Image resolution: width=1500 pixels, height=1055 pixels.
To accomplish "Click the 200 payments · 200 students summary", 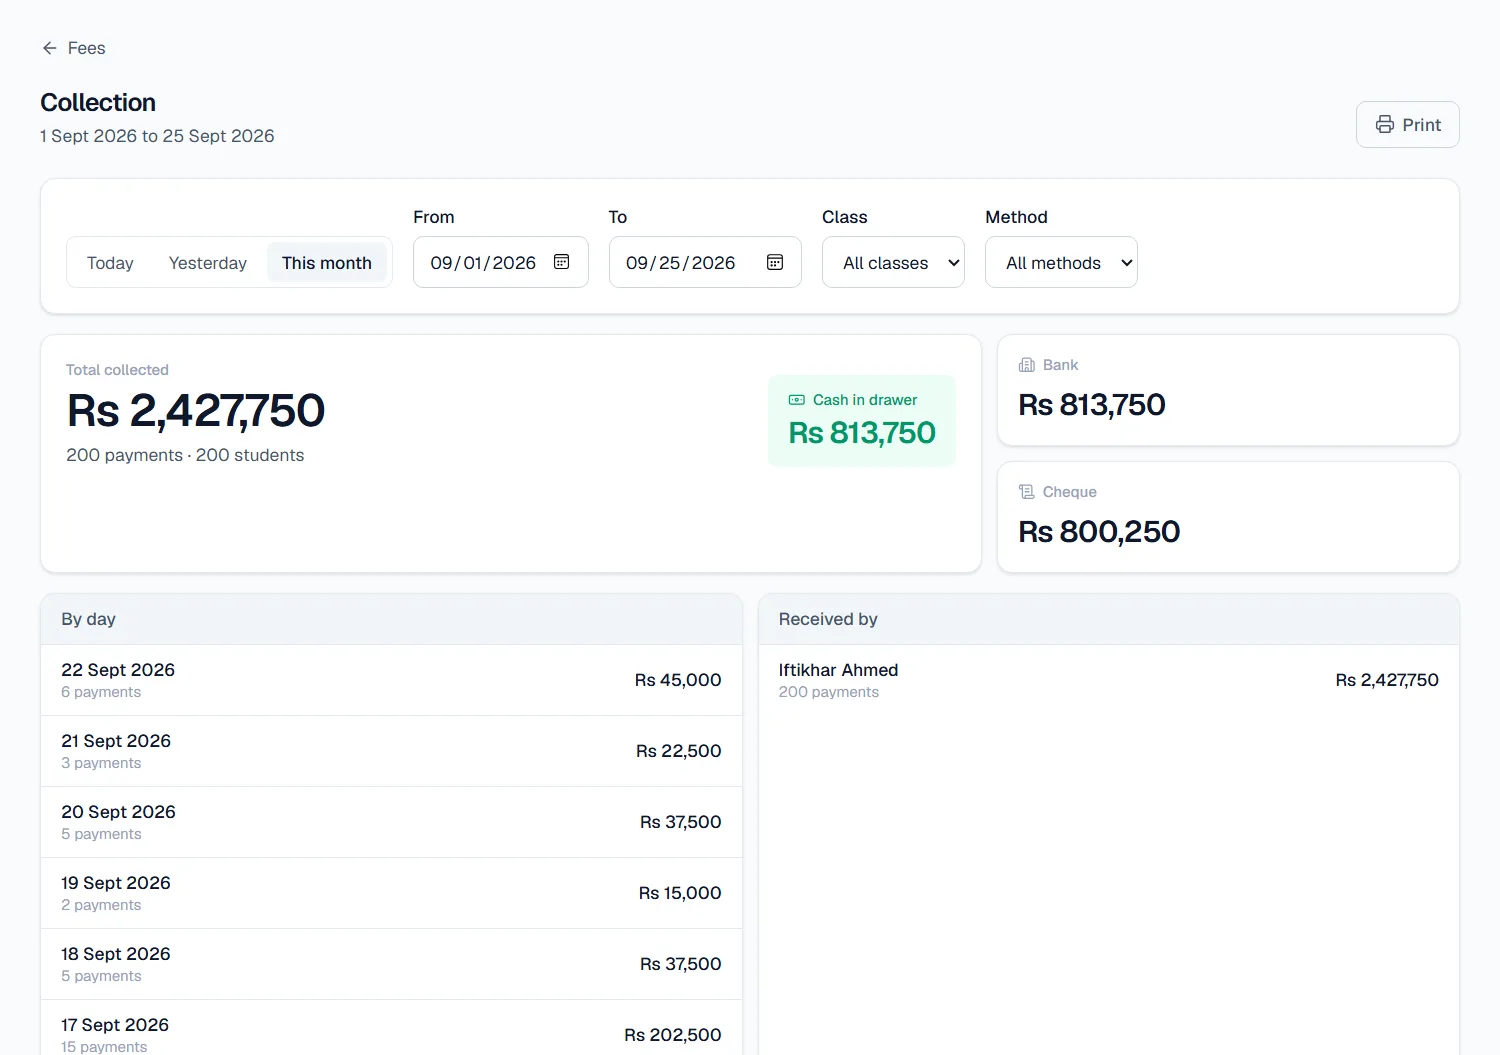I will pyautogui.click(x=185, y=455).
